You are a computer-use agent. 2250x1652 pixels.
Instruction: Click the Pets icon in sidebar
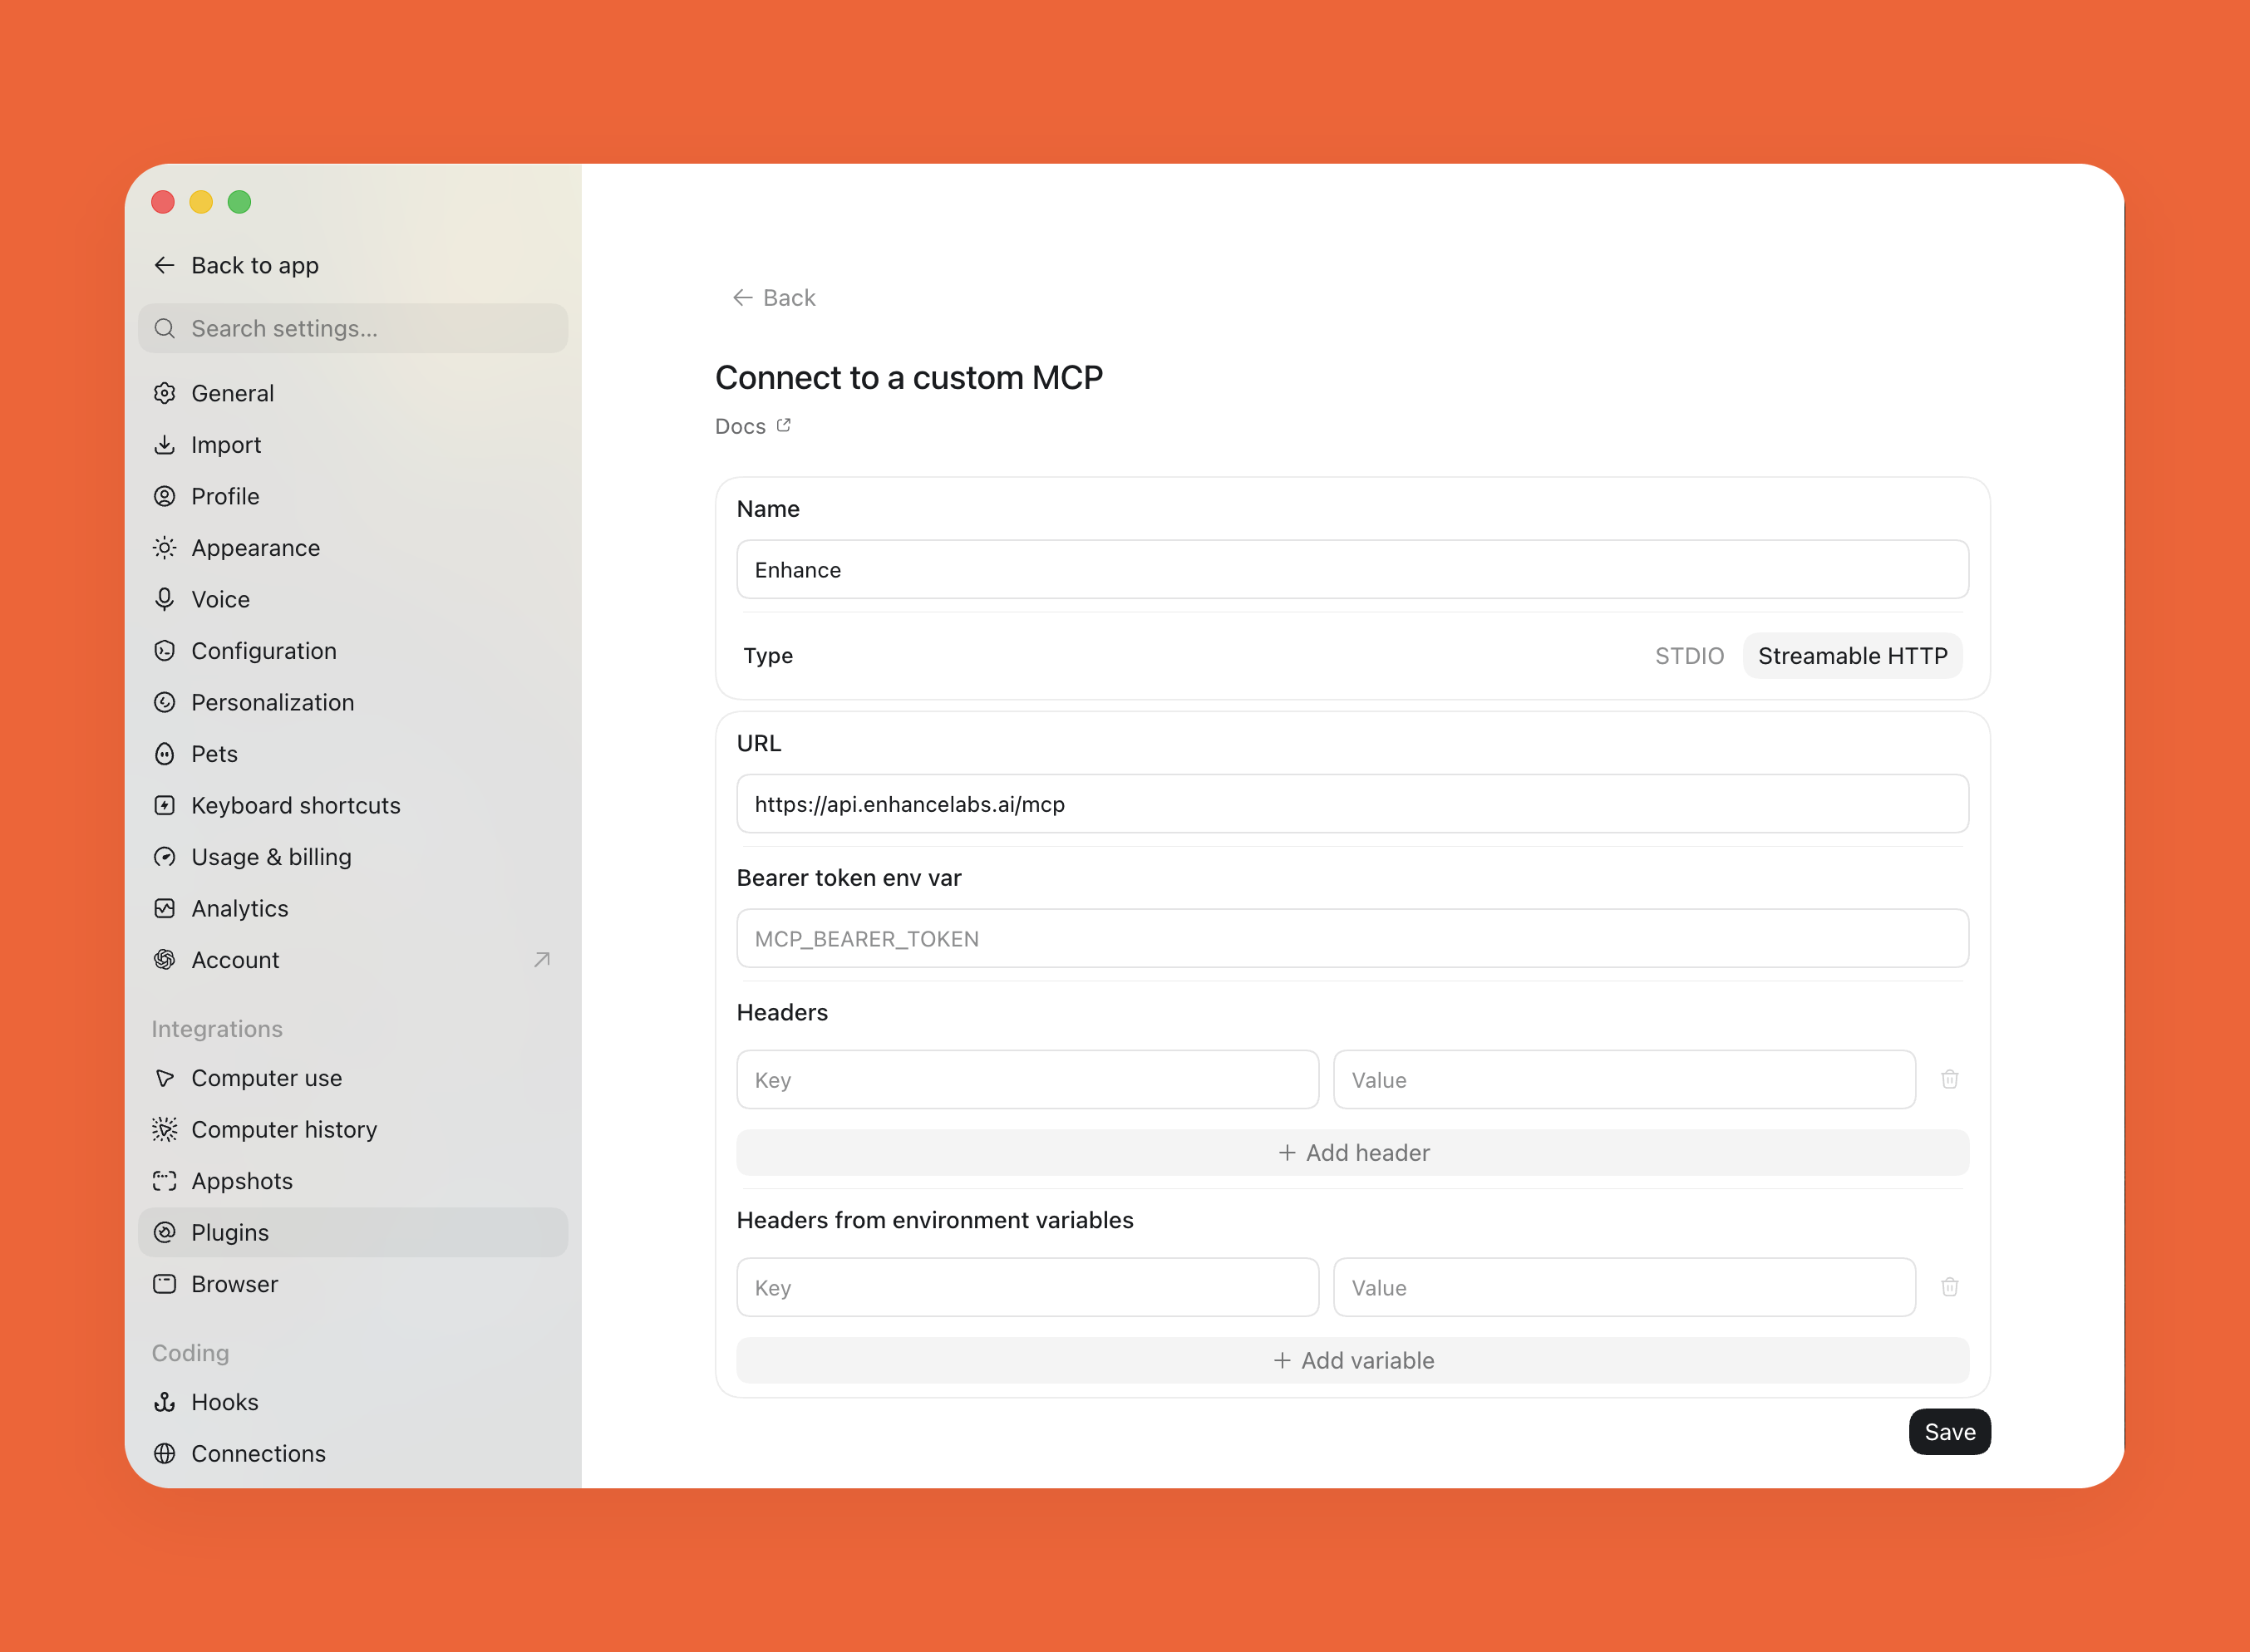165,754
